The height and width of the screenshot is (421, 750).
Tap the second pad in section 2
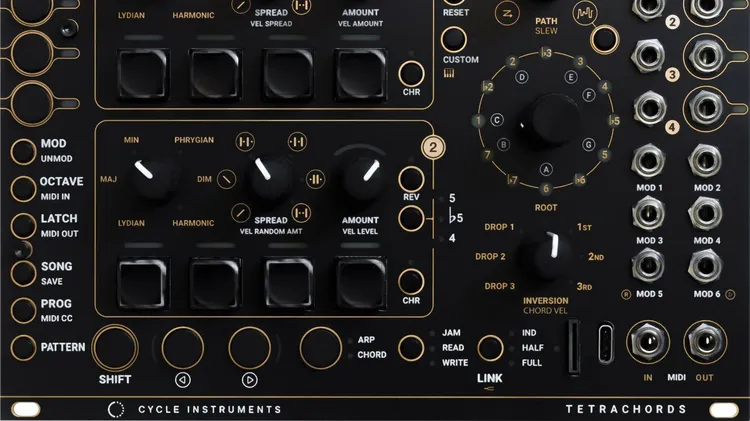(215, 283)
